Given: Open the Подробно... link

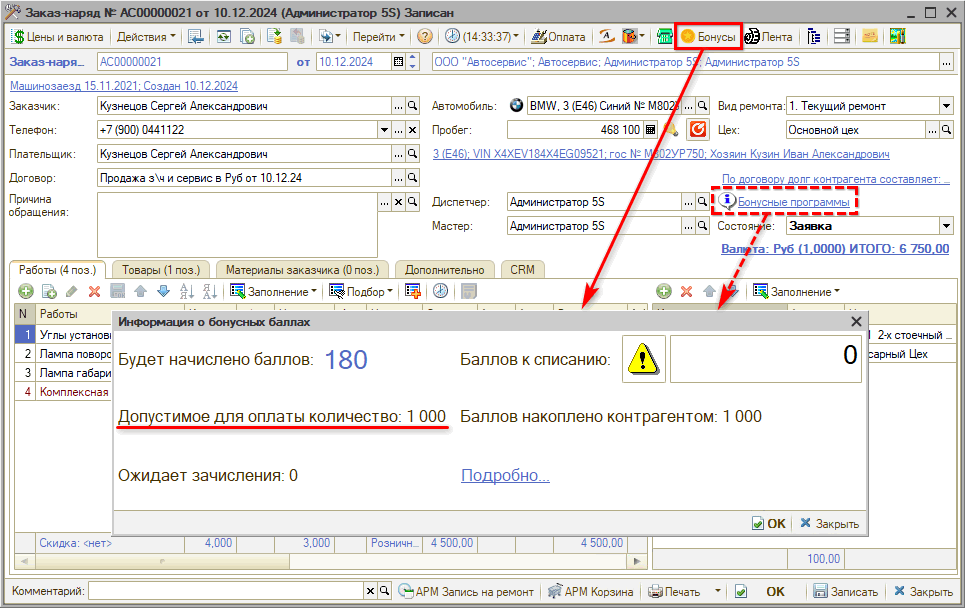Looking at the screenshot, I should point(505,476).
